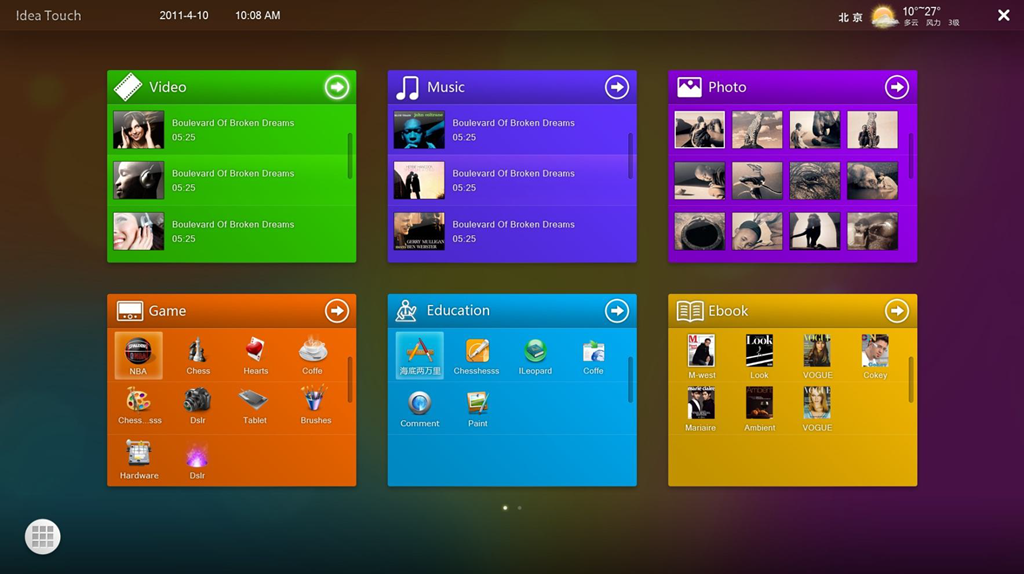Viewport: 1024px width, 574px height.
Task: Open the full Photo gallery via arrow
Action: 897,88
